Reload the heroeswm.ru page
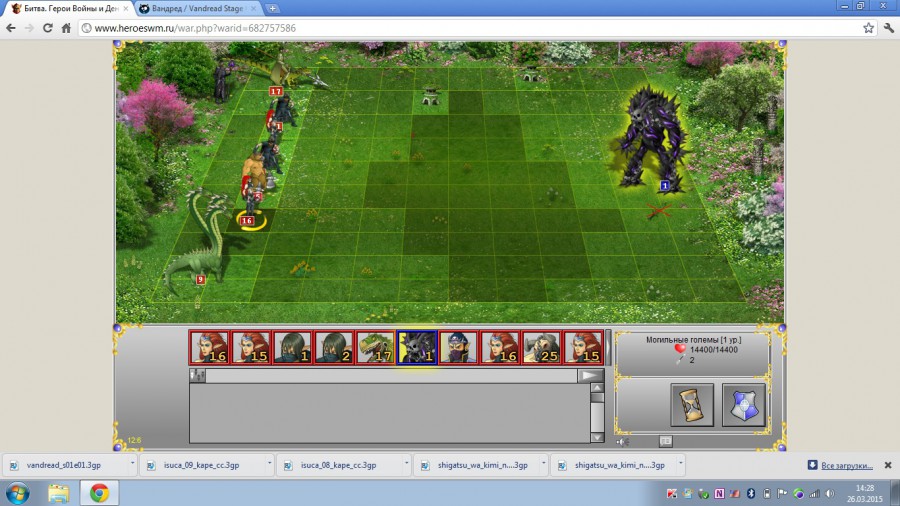 (x=48, y=28)
